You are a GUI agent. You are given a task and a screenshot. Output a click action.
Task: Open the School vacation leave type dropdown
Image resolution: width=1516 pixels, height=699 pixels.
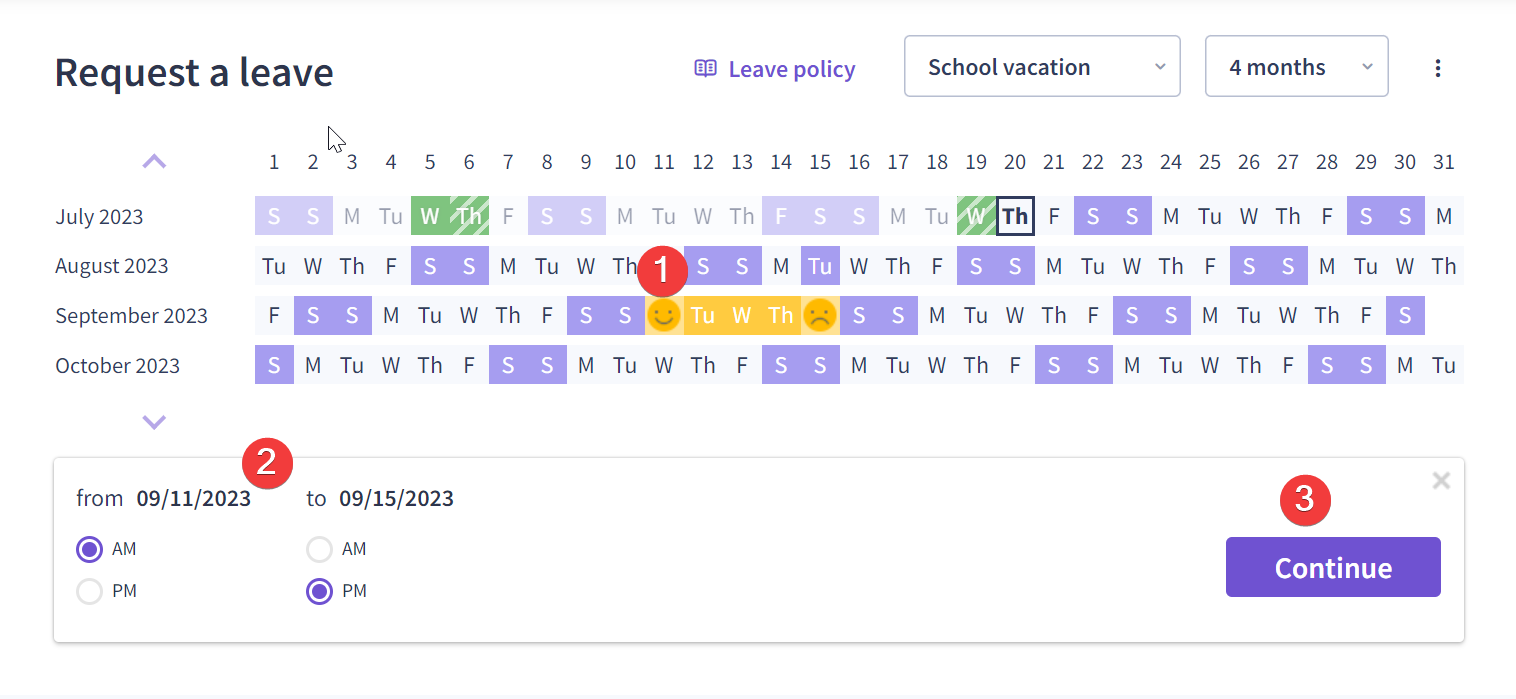pyautogui.click(x=1042, y=67)
